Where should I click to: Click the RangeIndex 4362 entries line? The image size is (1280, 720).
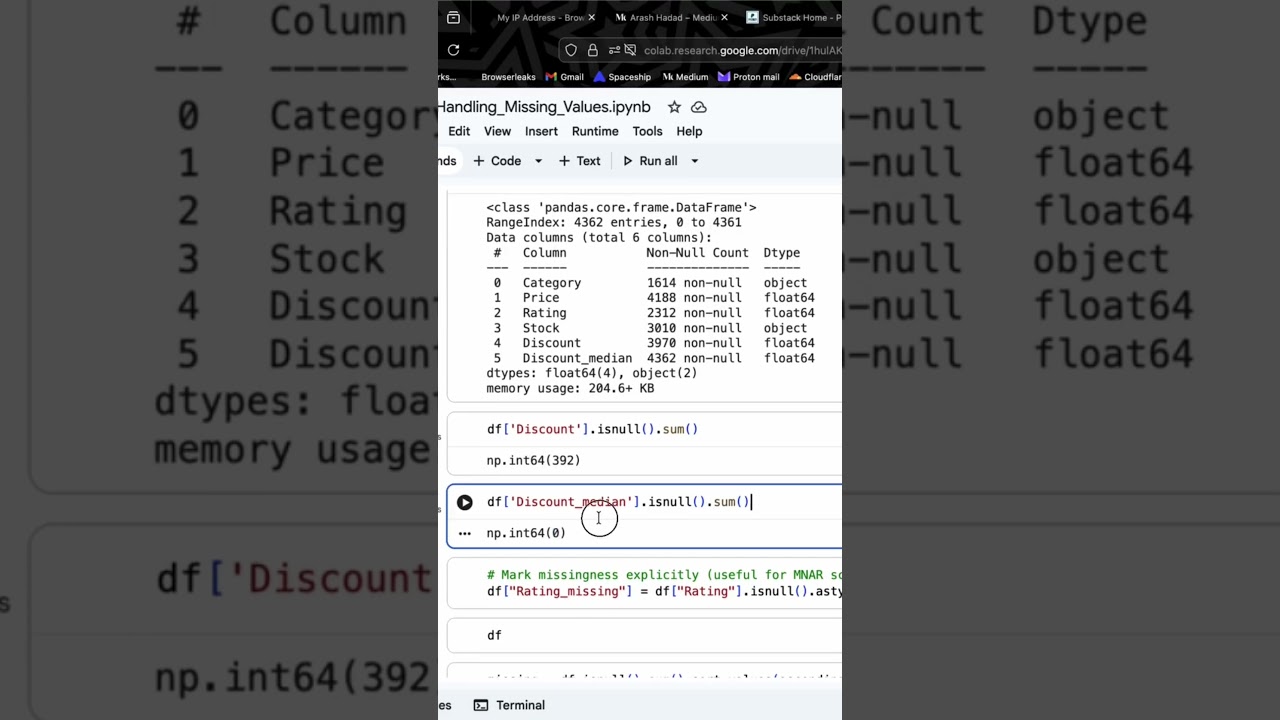click(614, 222)
